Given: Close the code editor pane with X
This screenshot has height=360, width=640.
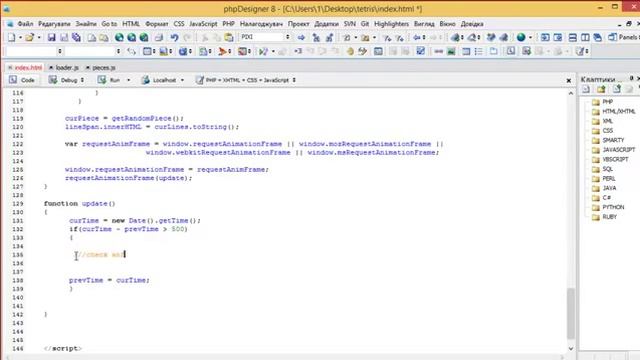Looking at the screenshot, I should click(x=569, y=81).
